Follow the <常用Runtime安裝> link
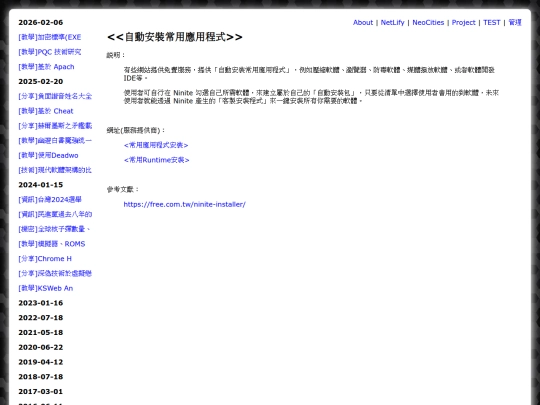The image size is (540, 405). point(157,160)
